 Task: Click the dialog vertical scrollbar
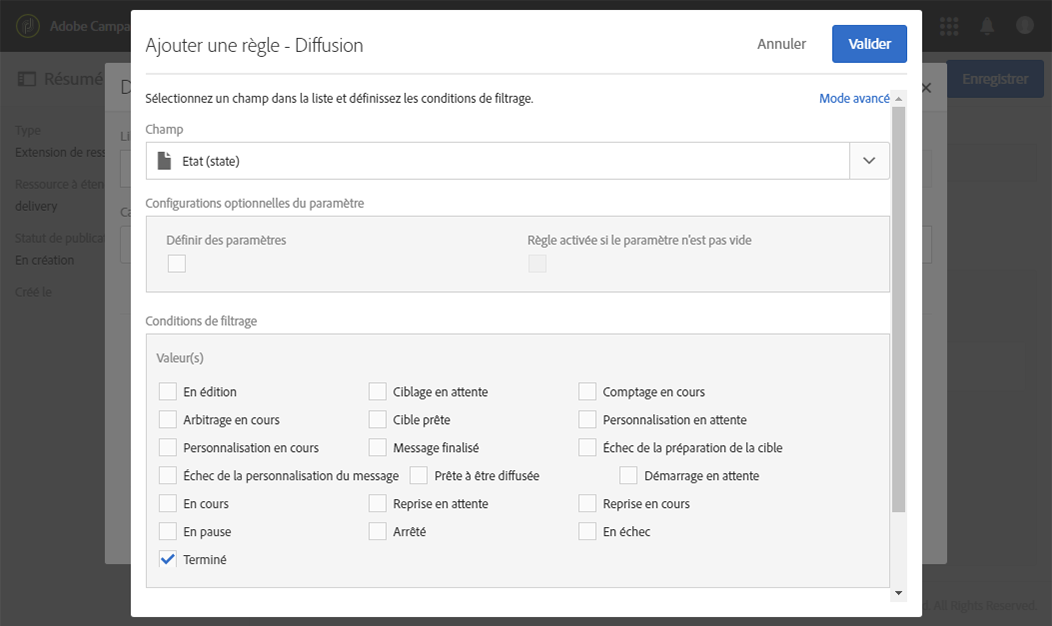[898, 300]
